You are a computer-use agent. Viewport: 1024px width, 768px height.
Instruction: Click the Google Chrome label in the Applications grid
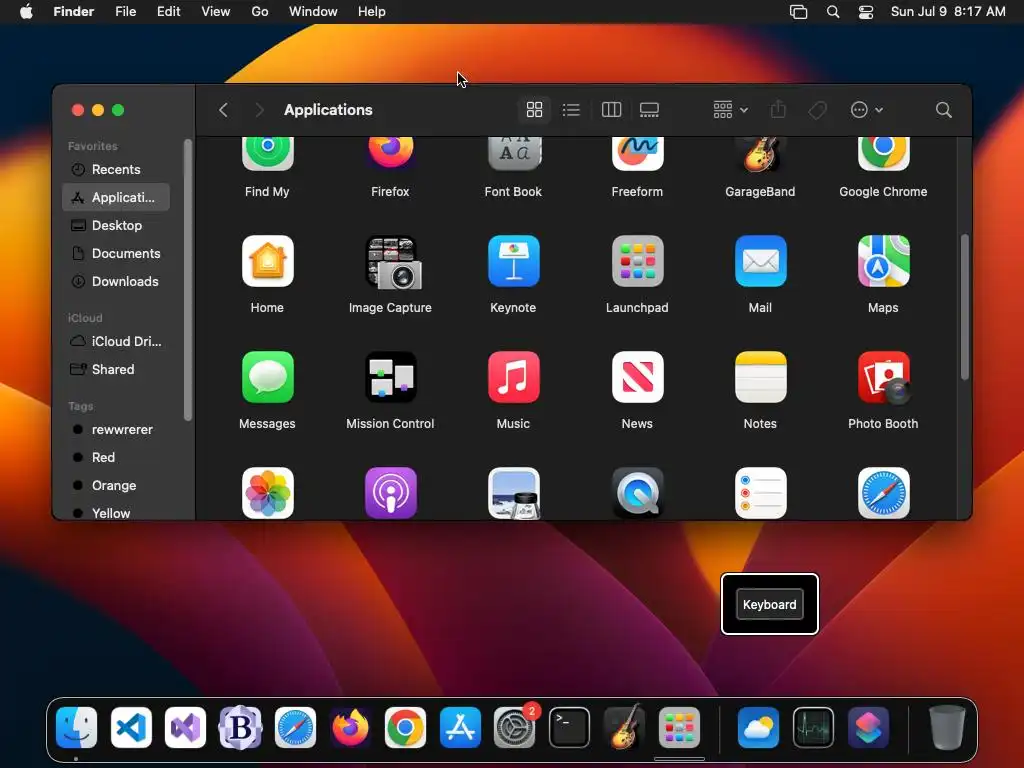[x=883, y=191]
